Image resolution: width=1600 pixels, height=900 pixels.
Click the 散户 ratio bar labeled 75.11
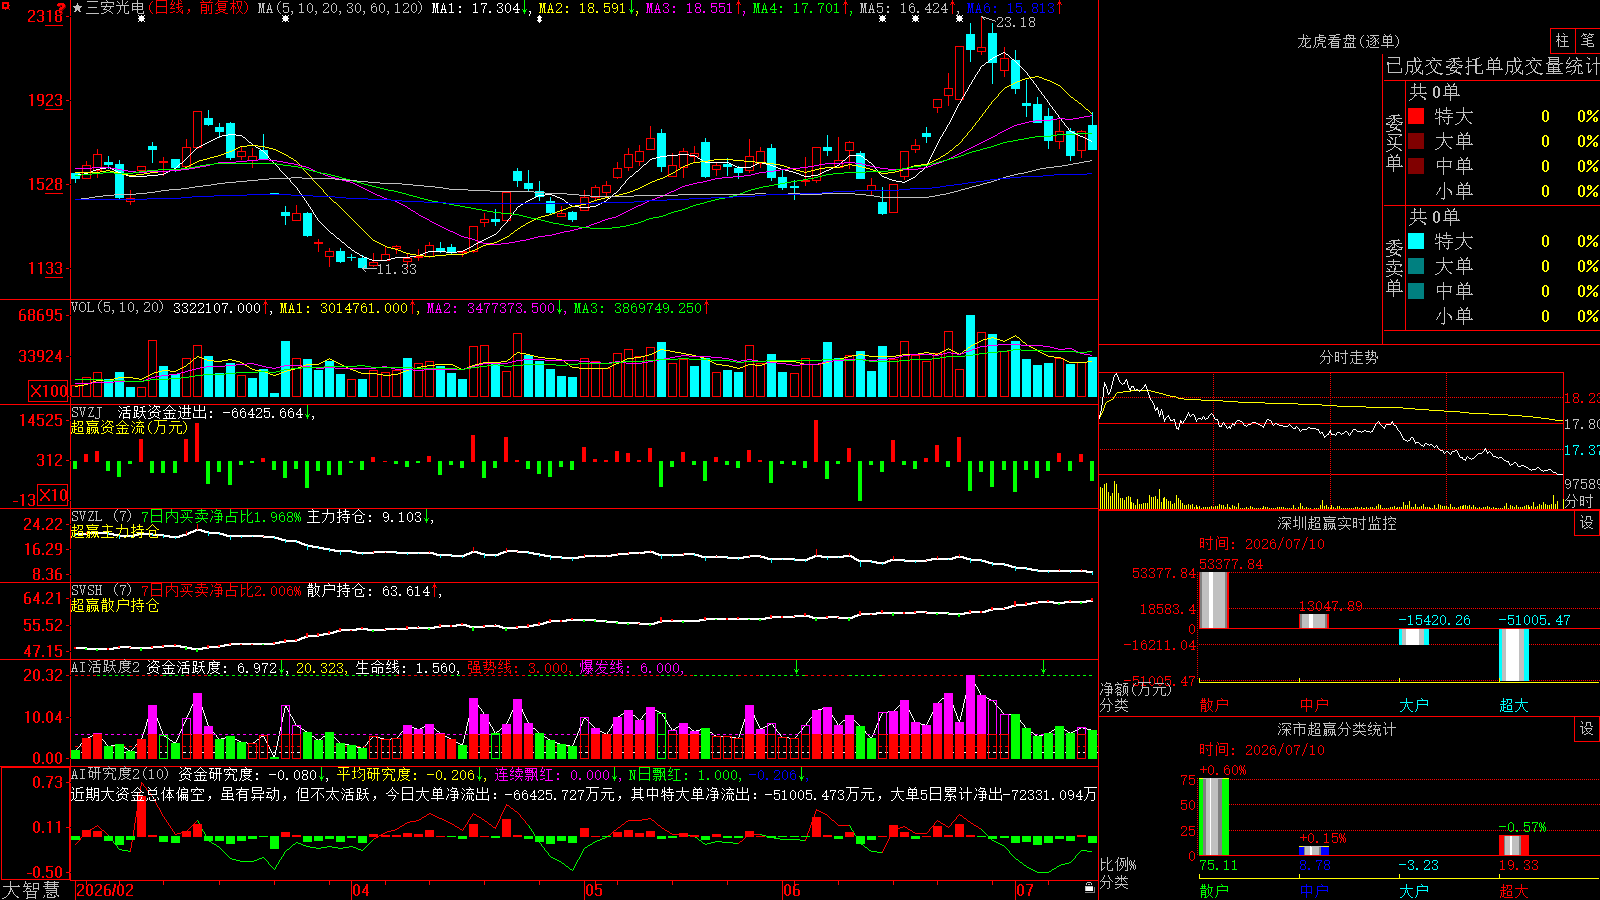[x=1214, y=817]
